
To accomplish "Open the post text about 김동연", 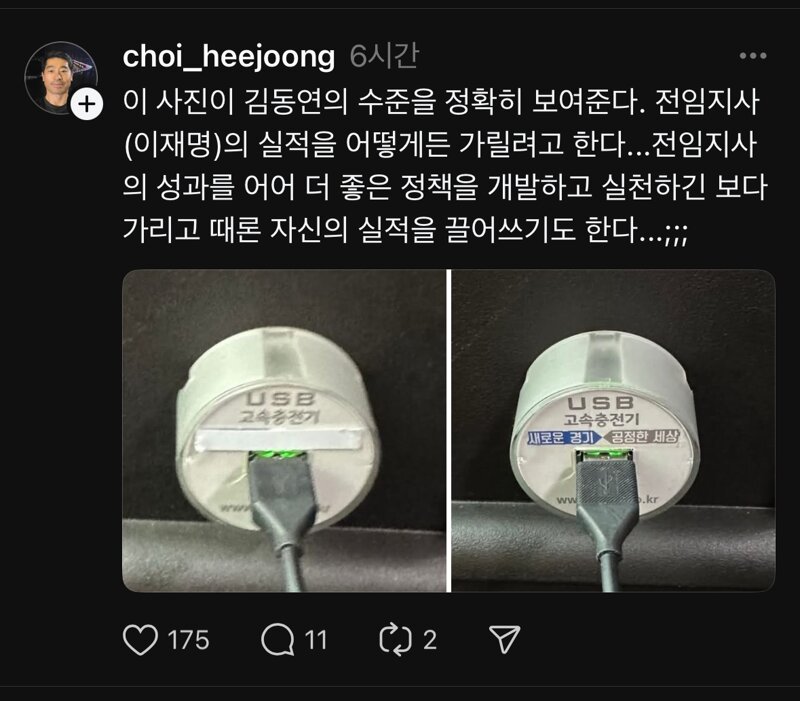I will click(445, 166).
